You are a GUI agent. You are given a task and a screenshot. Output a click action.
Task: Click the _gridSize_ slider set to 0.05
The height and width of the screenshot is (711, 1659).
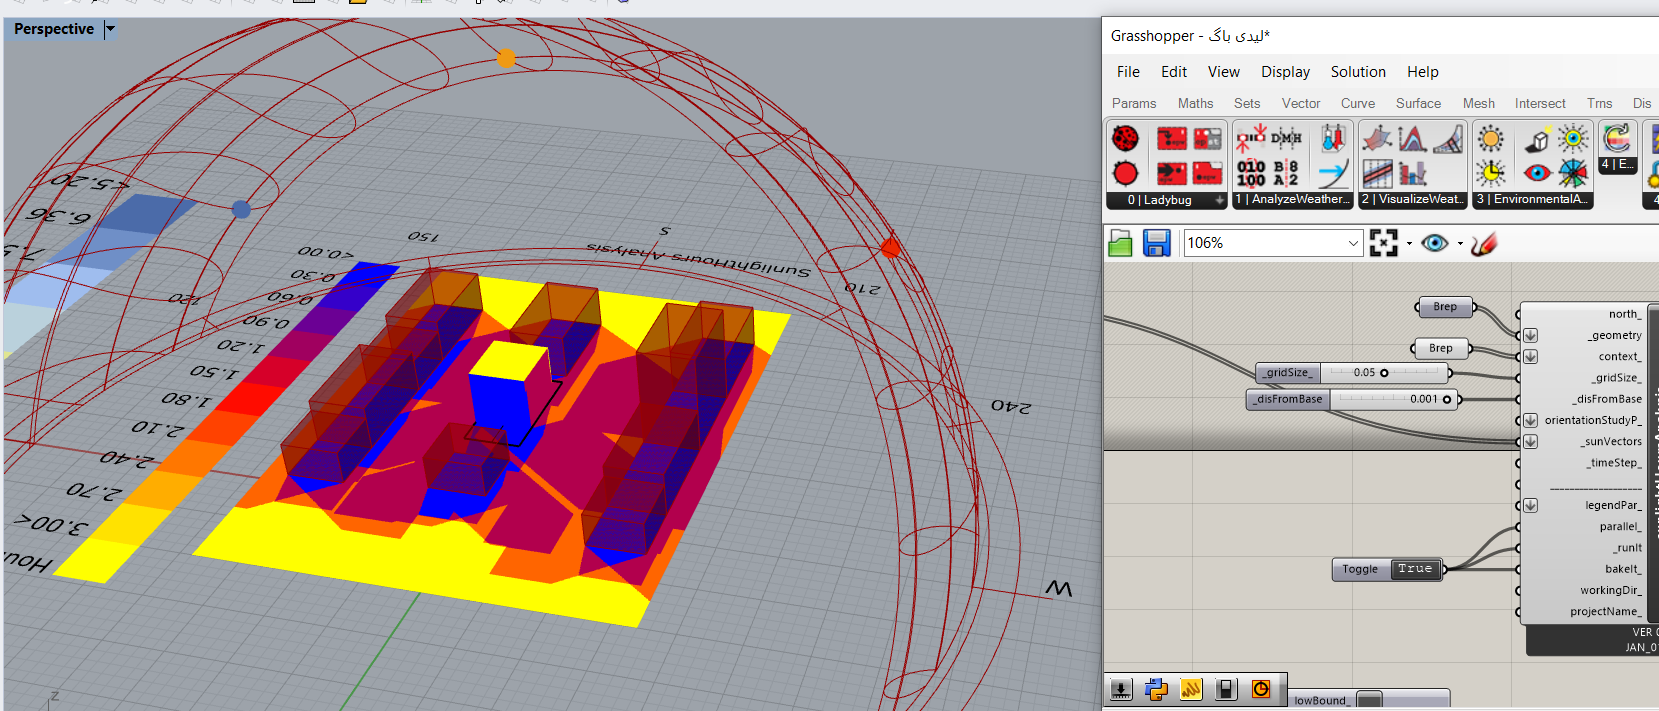(1353, 373)
